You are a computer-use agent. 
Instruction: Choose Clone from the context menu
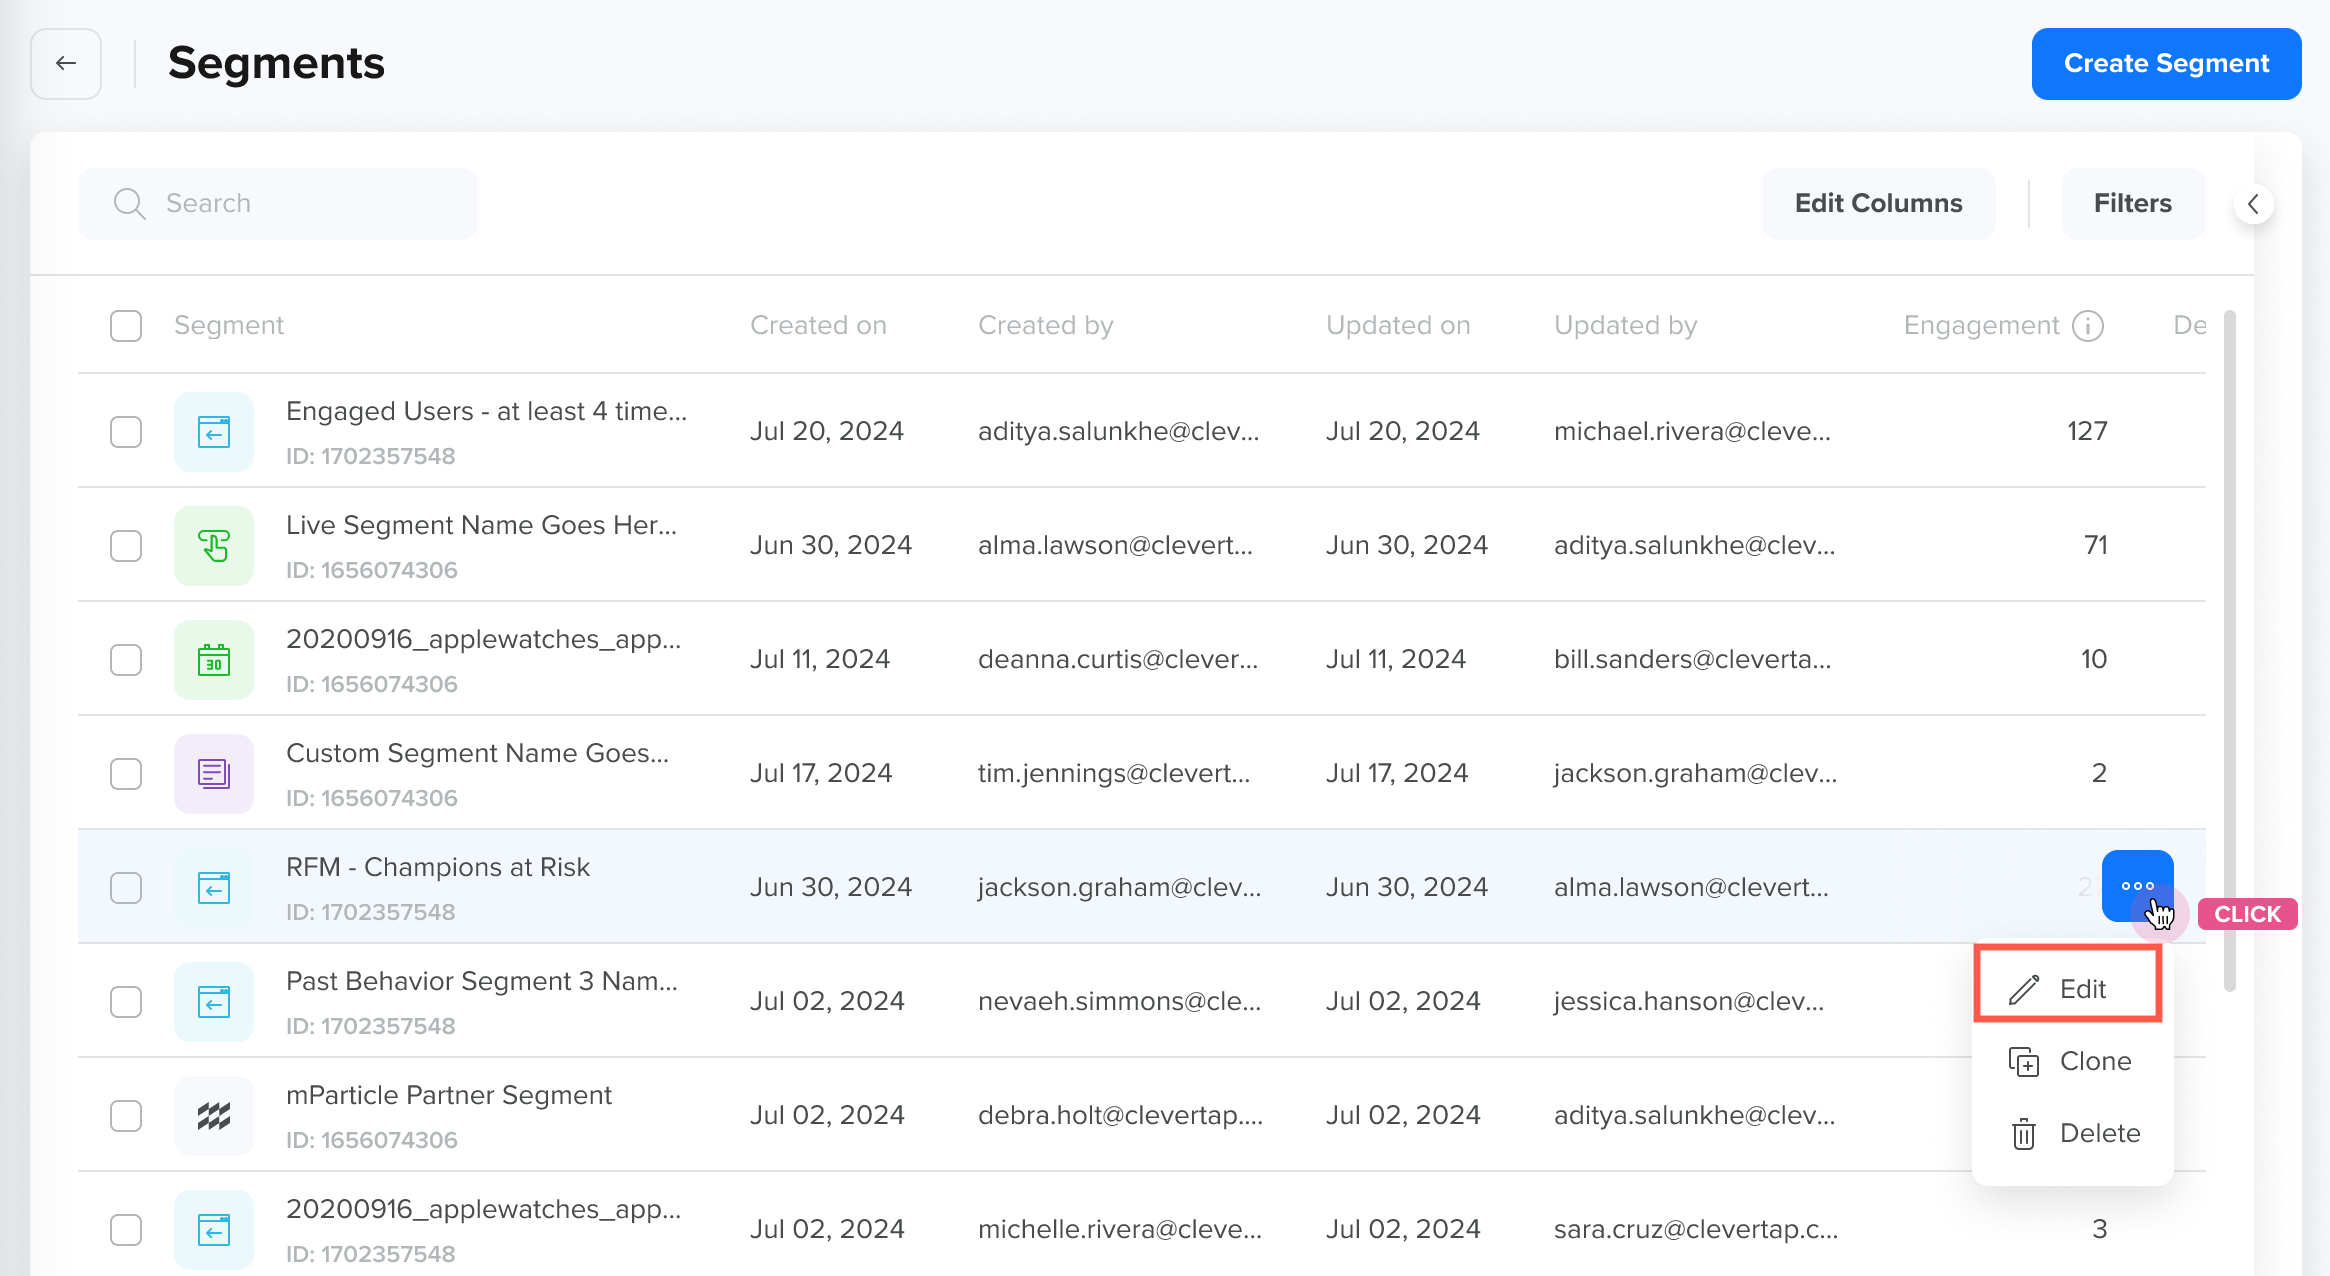tap(2072, 1061)
